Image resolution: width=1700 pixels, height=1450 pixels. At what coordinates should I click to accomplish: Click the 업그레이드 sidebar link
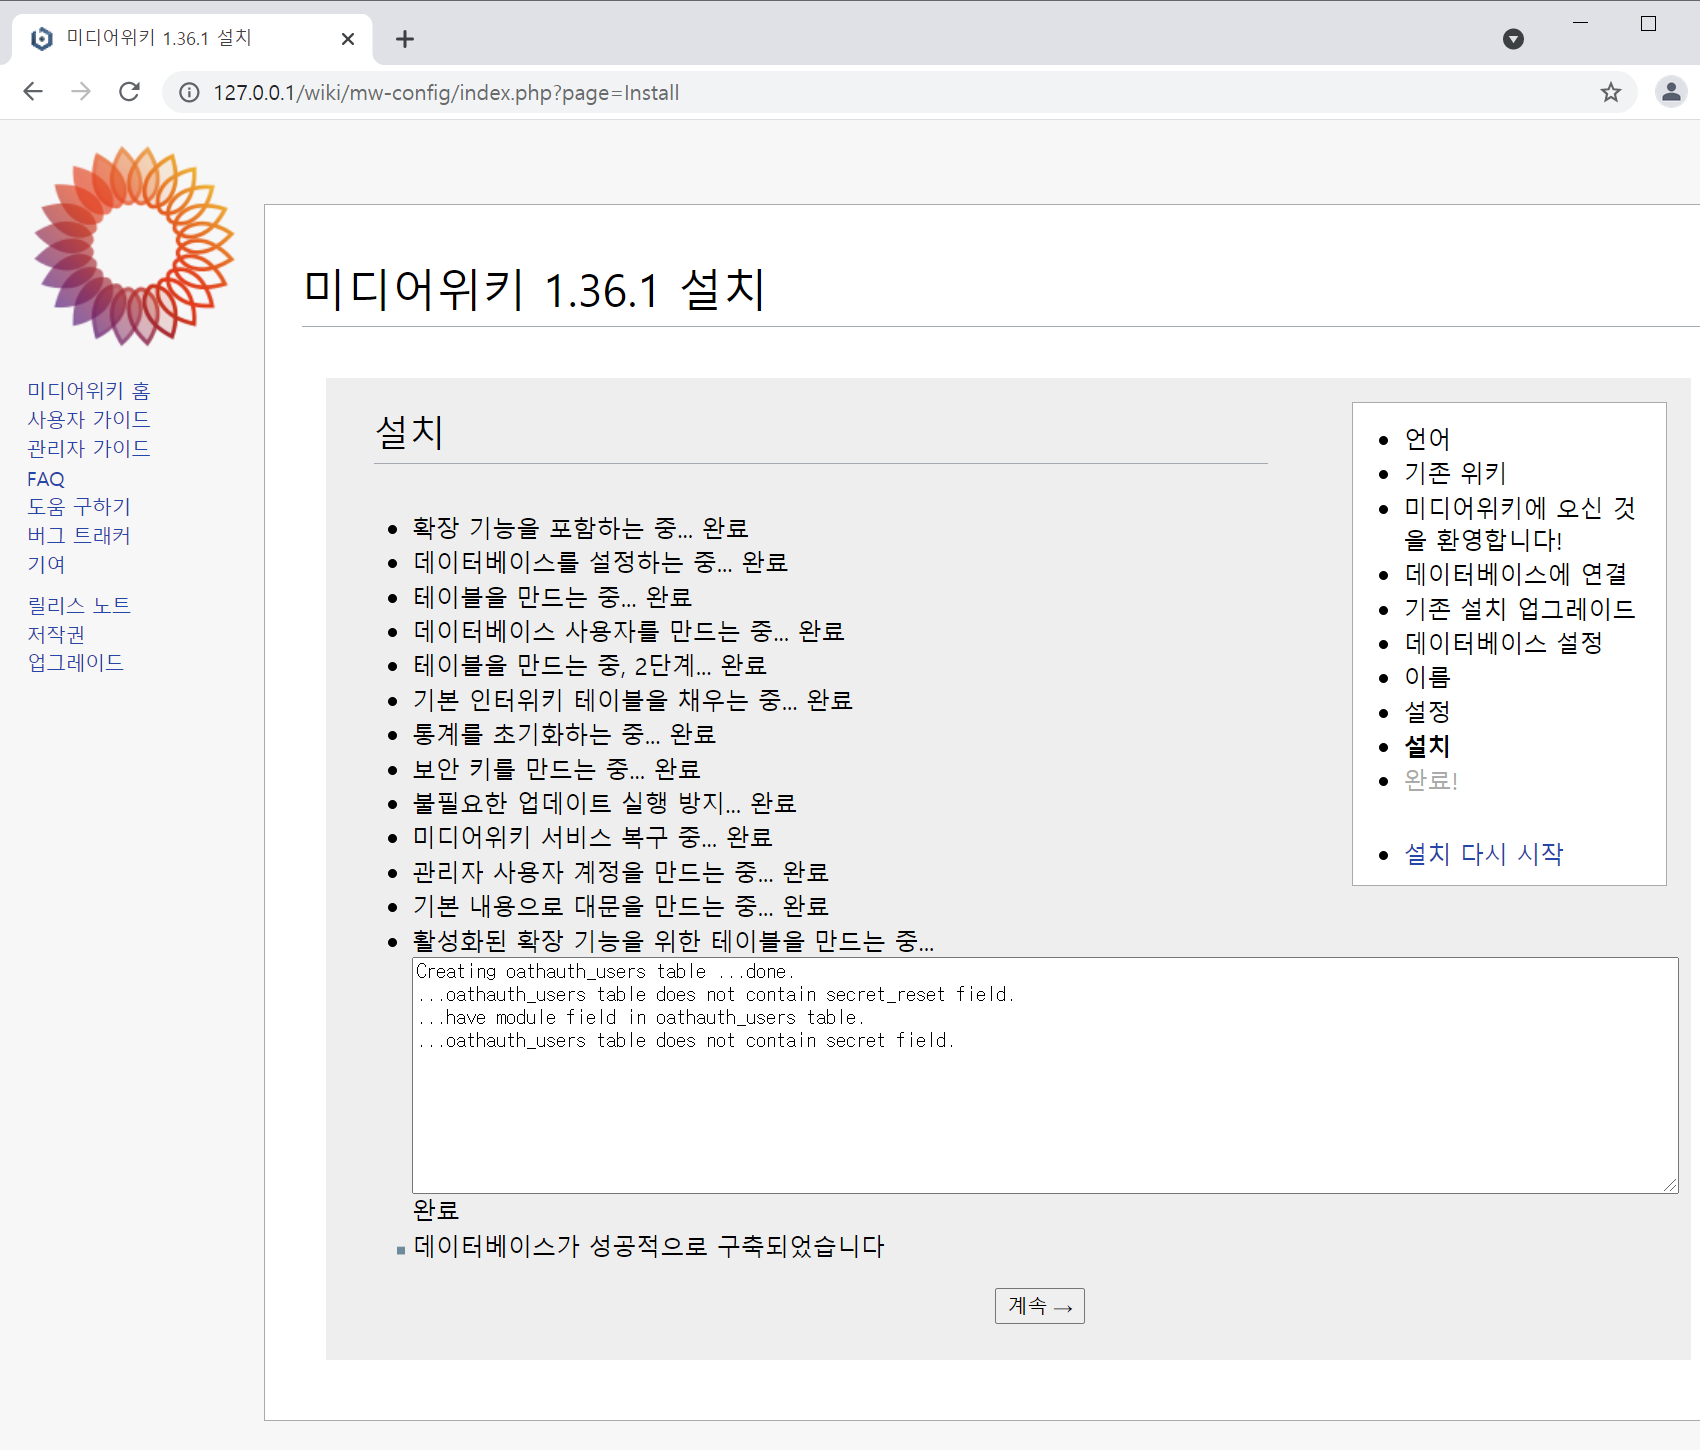76,662
